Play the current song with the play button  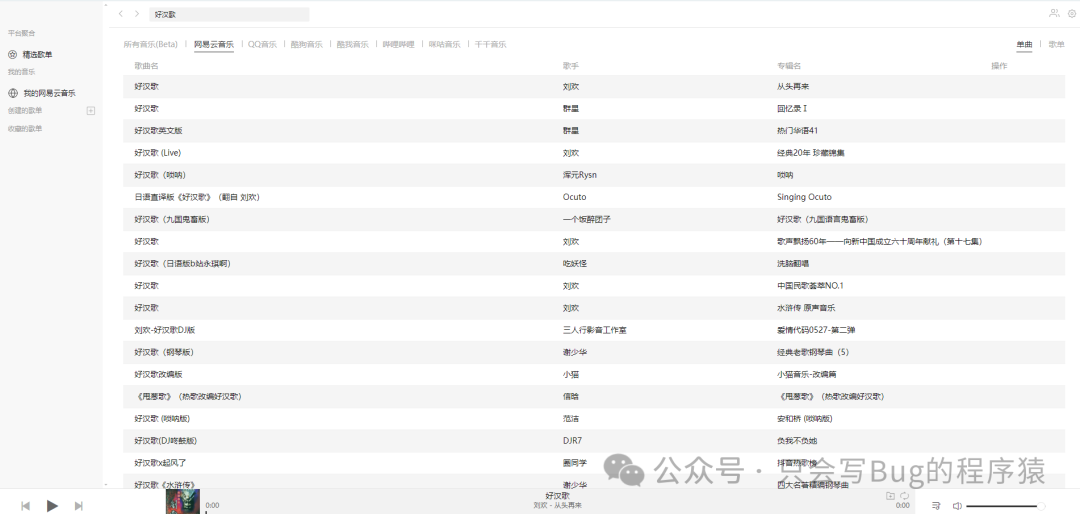coord(52,506)
